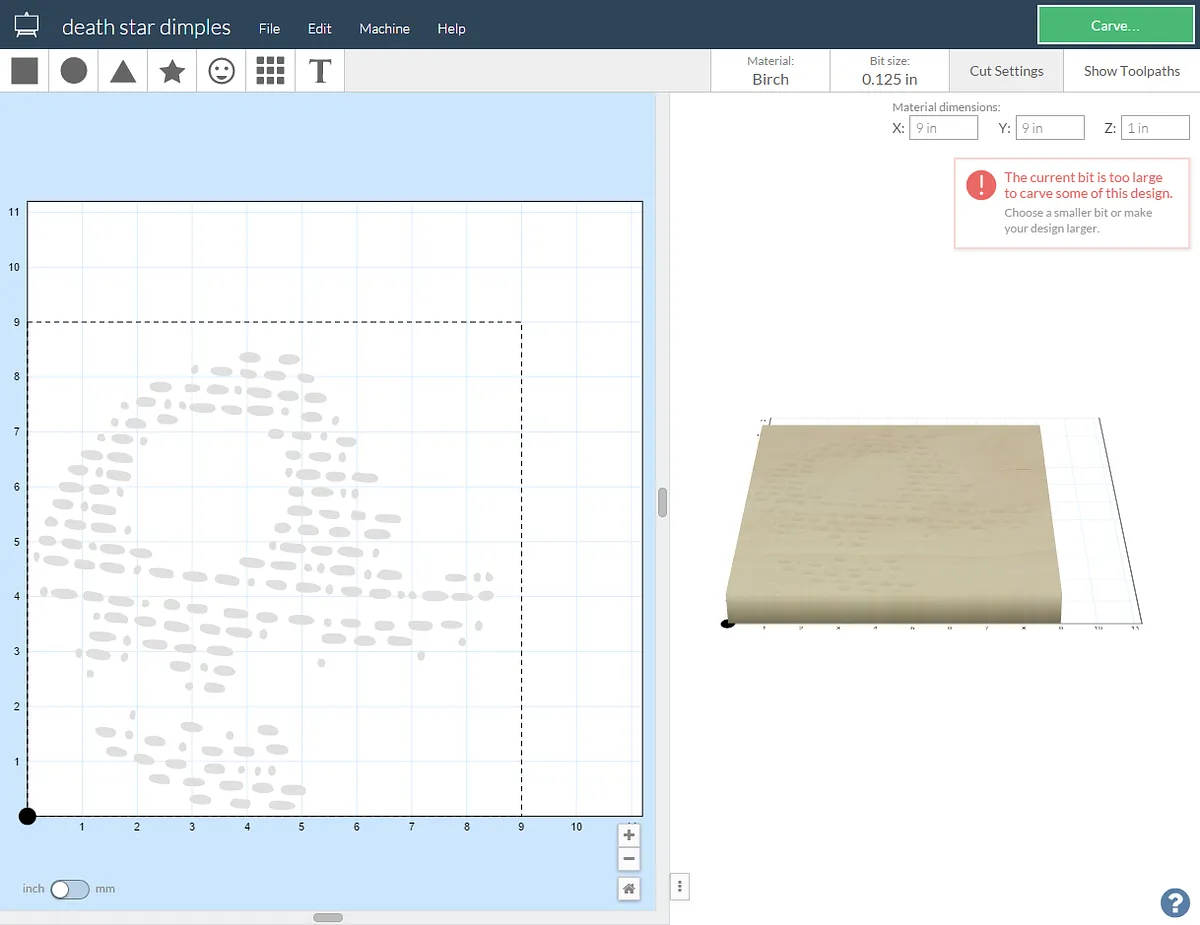
Task: Select the Circle shape tool
Action: pyautogui.click(x=74, y=71)
